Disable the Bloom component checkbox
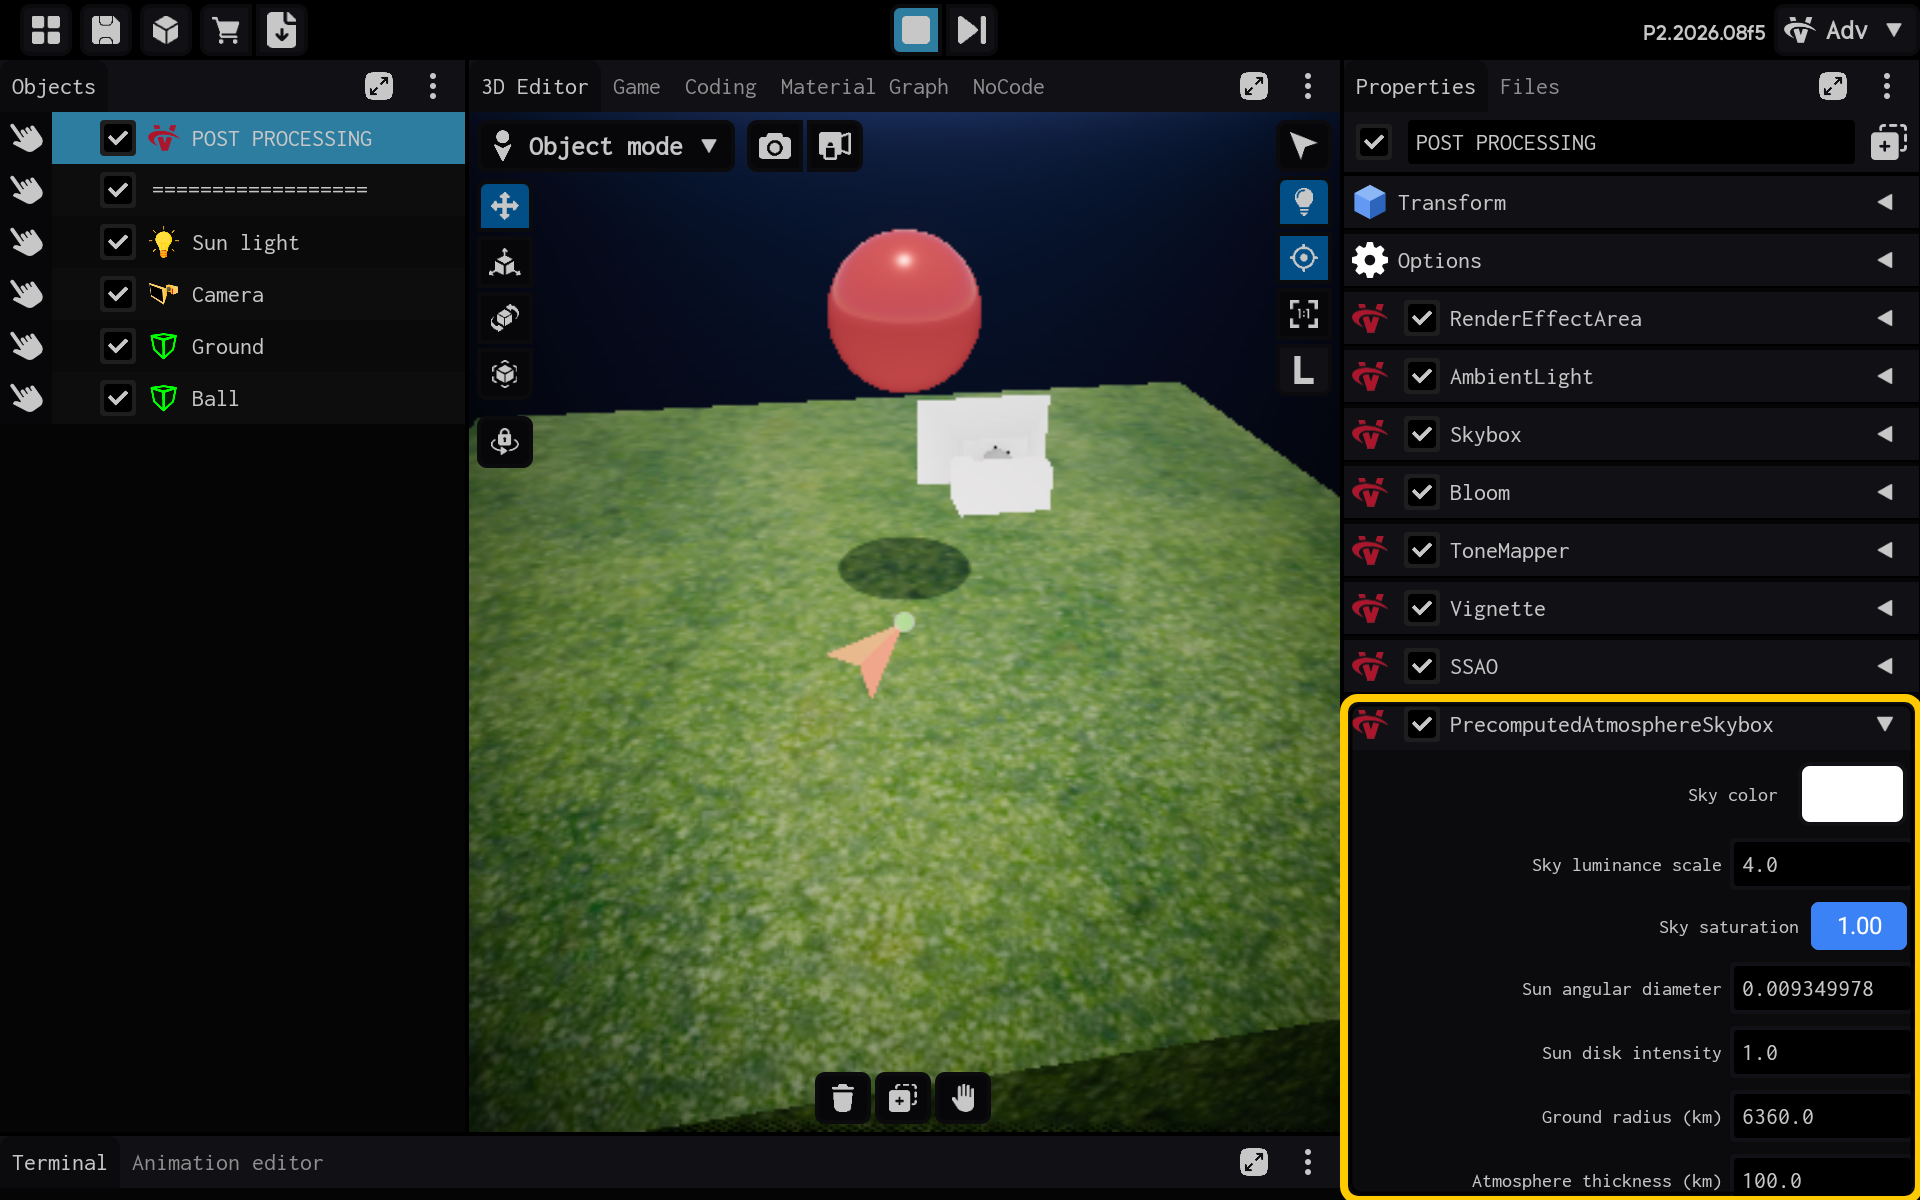 tap(1422, 492)
